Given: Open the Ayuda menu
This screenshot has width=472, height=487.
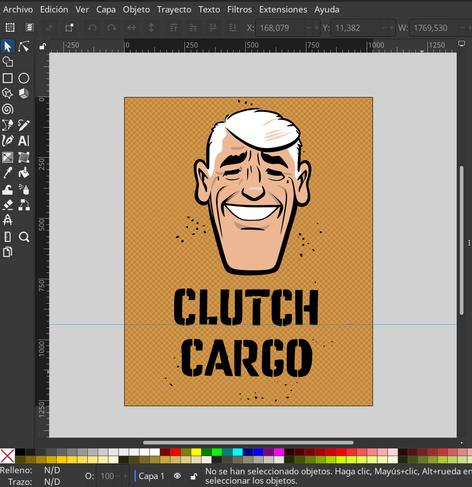Looking at the screenshot, I should click(x=327, y=9).
